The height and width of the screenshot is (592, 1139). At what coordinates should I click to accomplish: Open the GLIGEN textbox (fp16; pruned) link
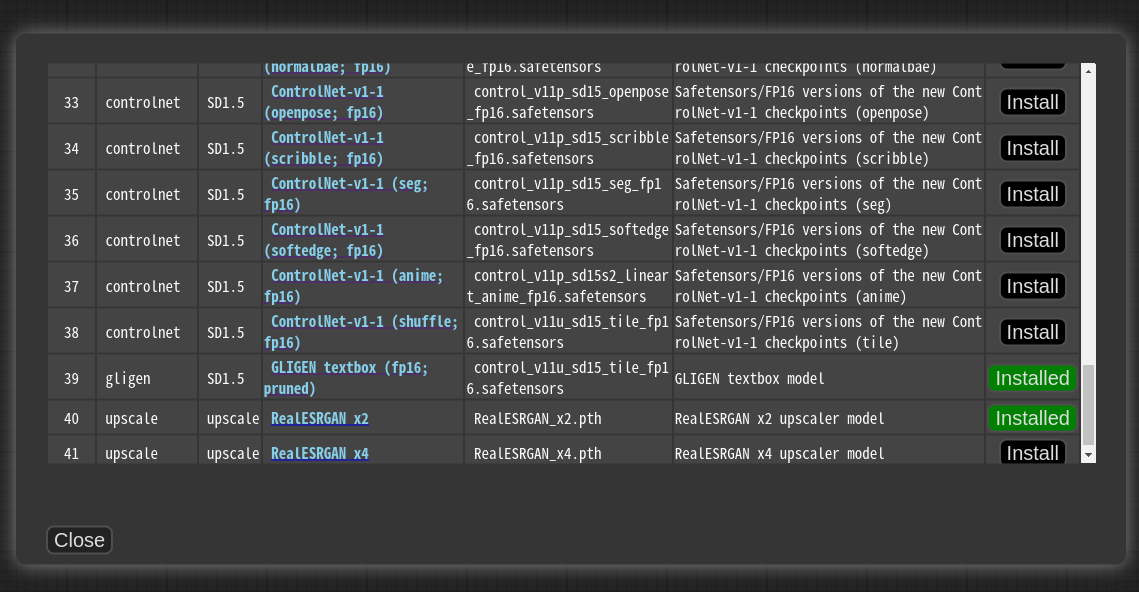coord(352,378)
